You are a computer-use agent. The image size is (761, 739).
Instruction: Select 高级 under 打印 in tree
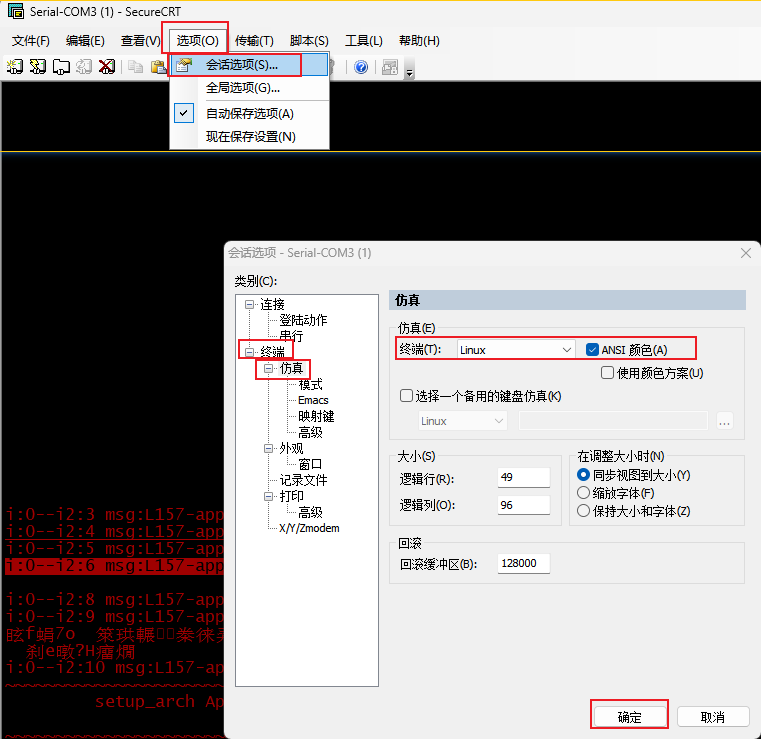tap(311, 512)
